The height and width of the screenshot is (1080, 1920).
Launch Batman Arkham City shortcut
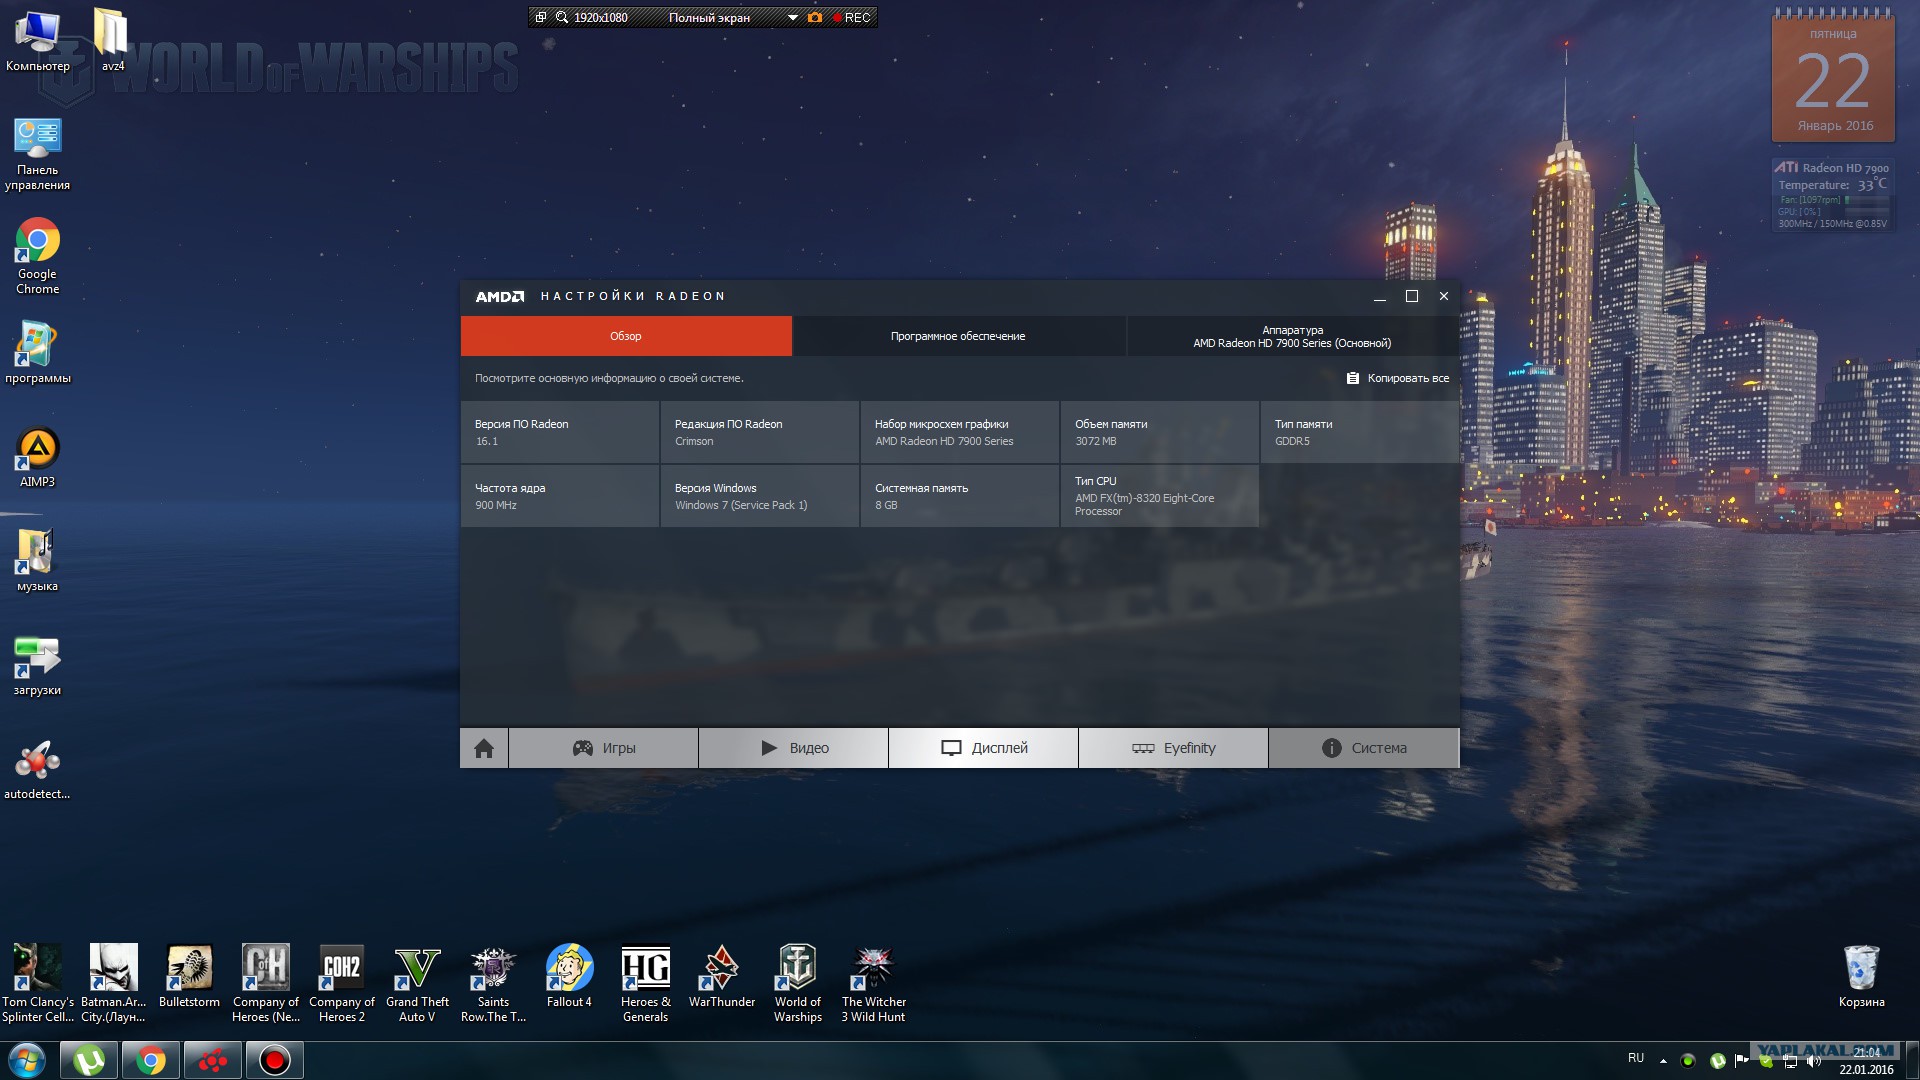pyautogui.click(x=113, y=983)
